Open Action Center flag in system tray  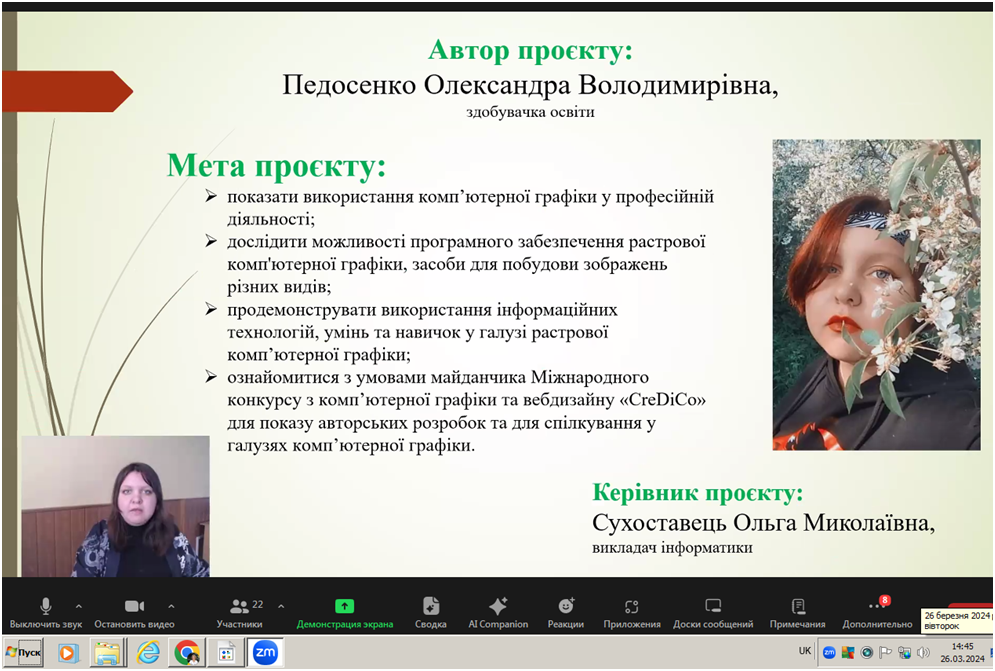[885, 652]
